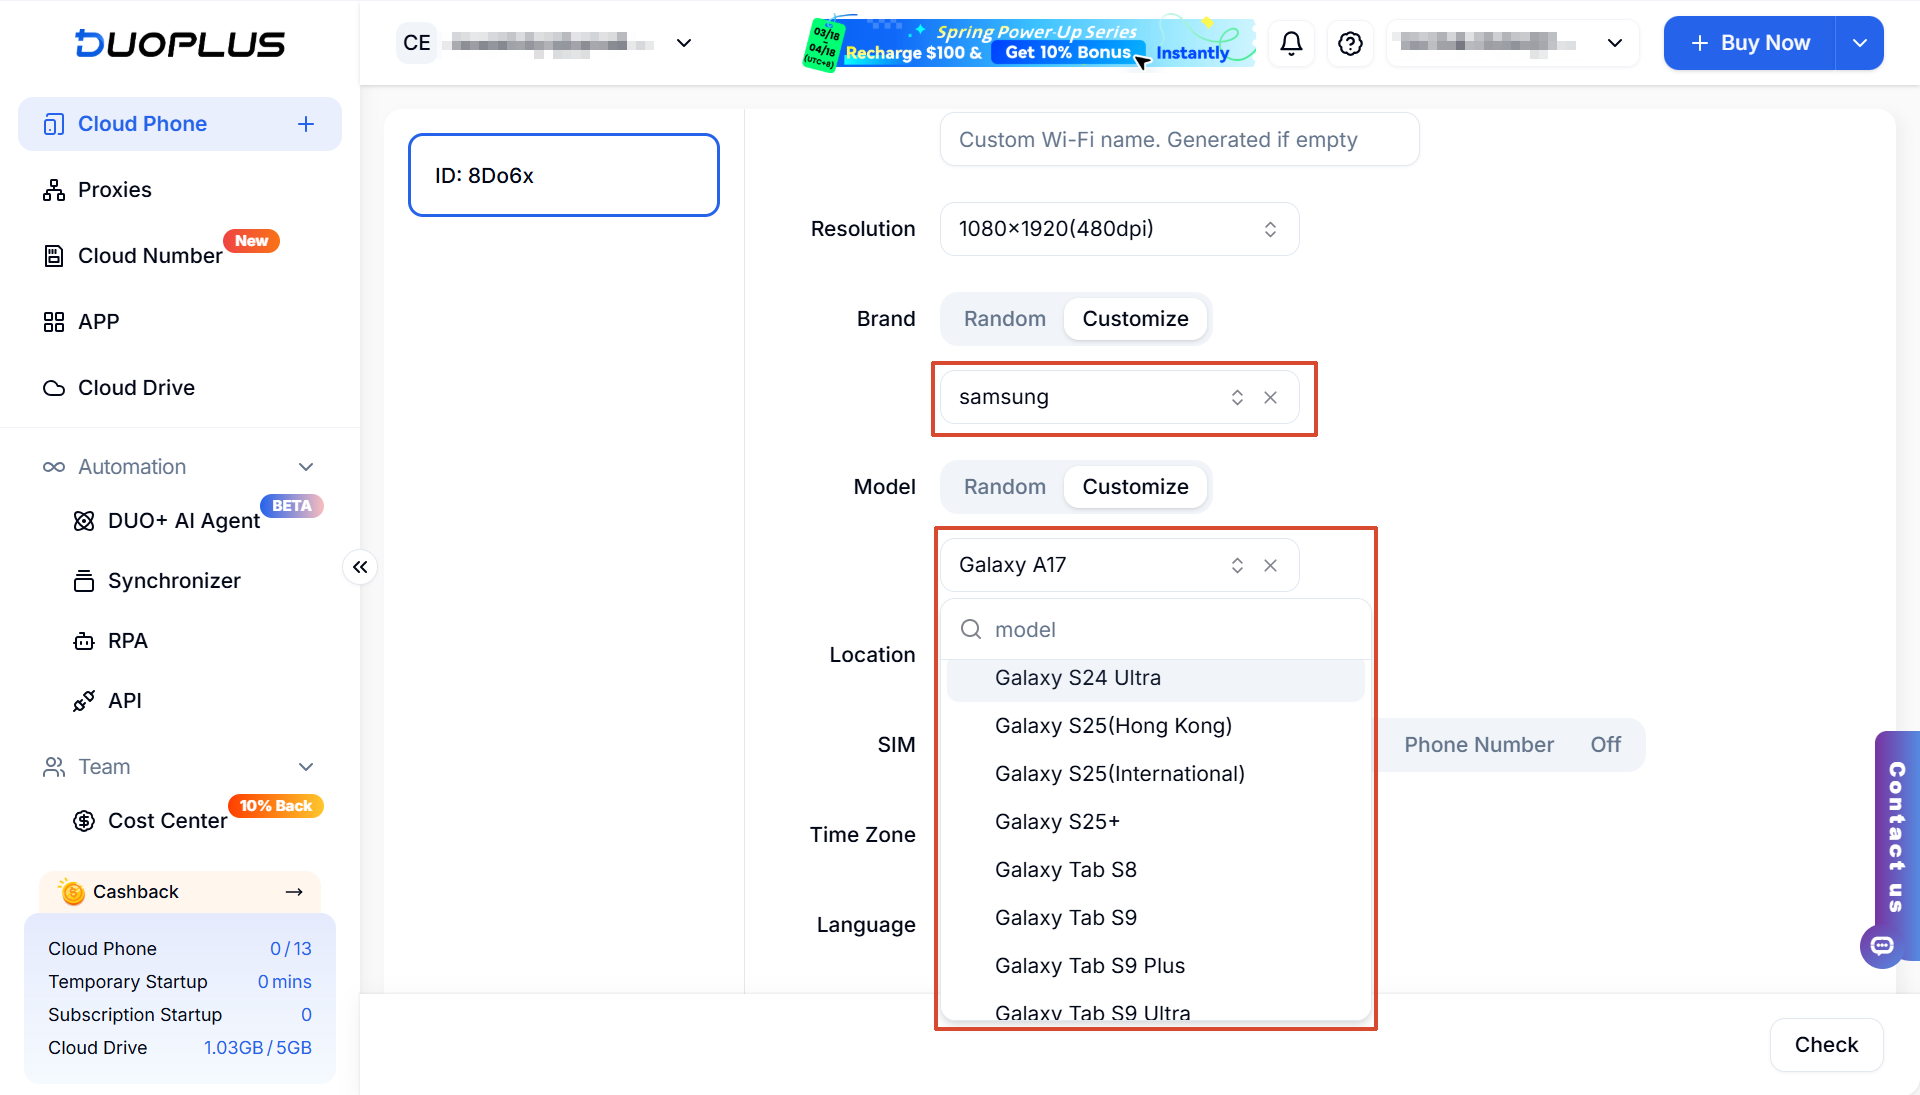The height and width of the screenshot is (1095, 1920).
Task: Select the Phone Number SIM option
Action: [x=1478, y=745]
